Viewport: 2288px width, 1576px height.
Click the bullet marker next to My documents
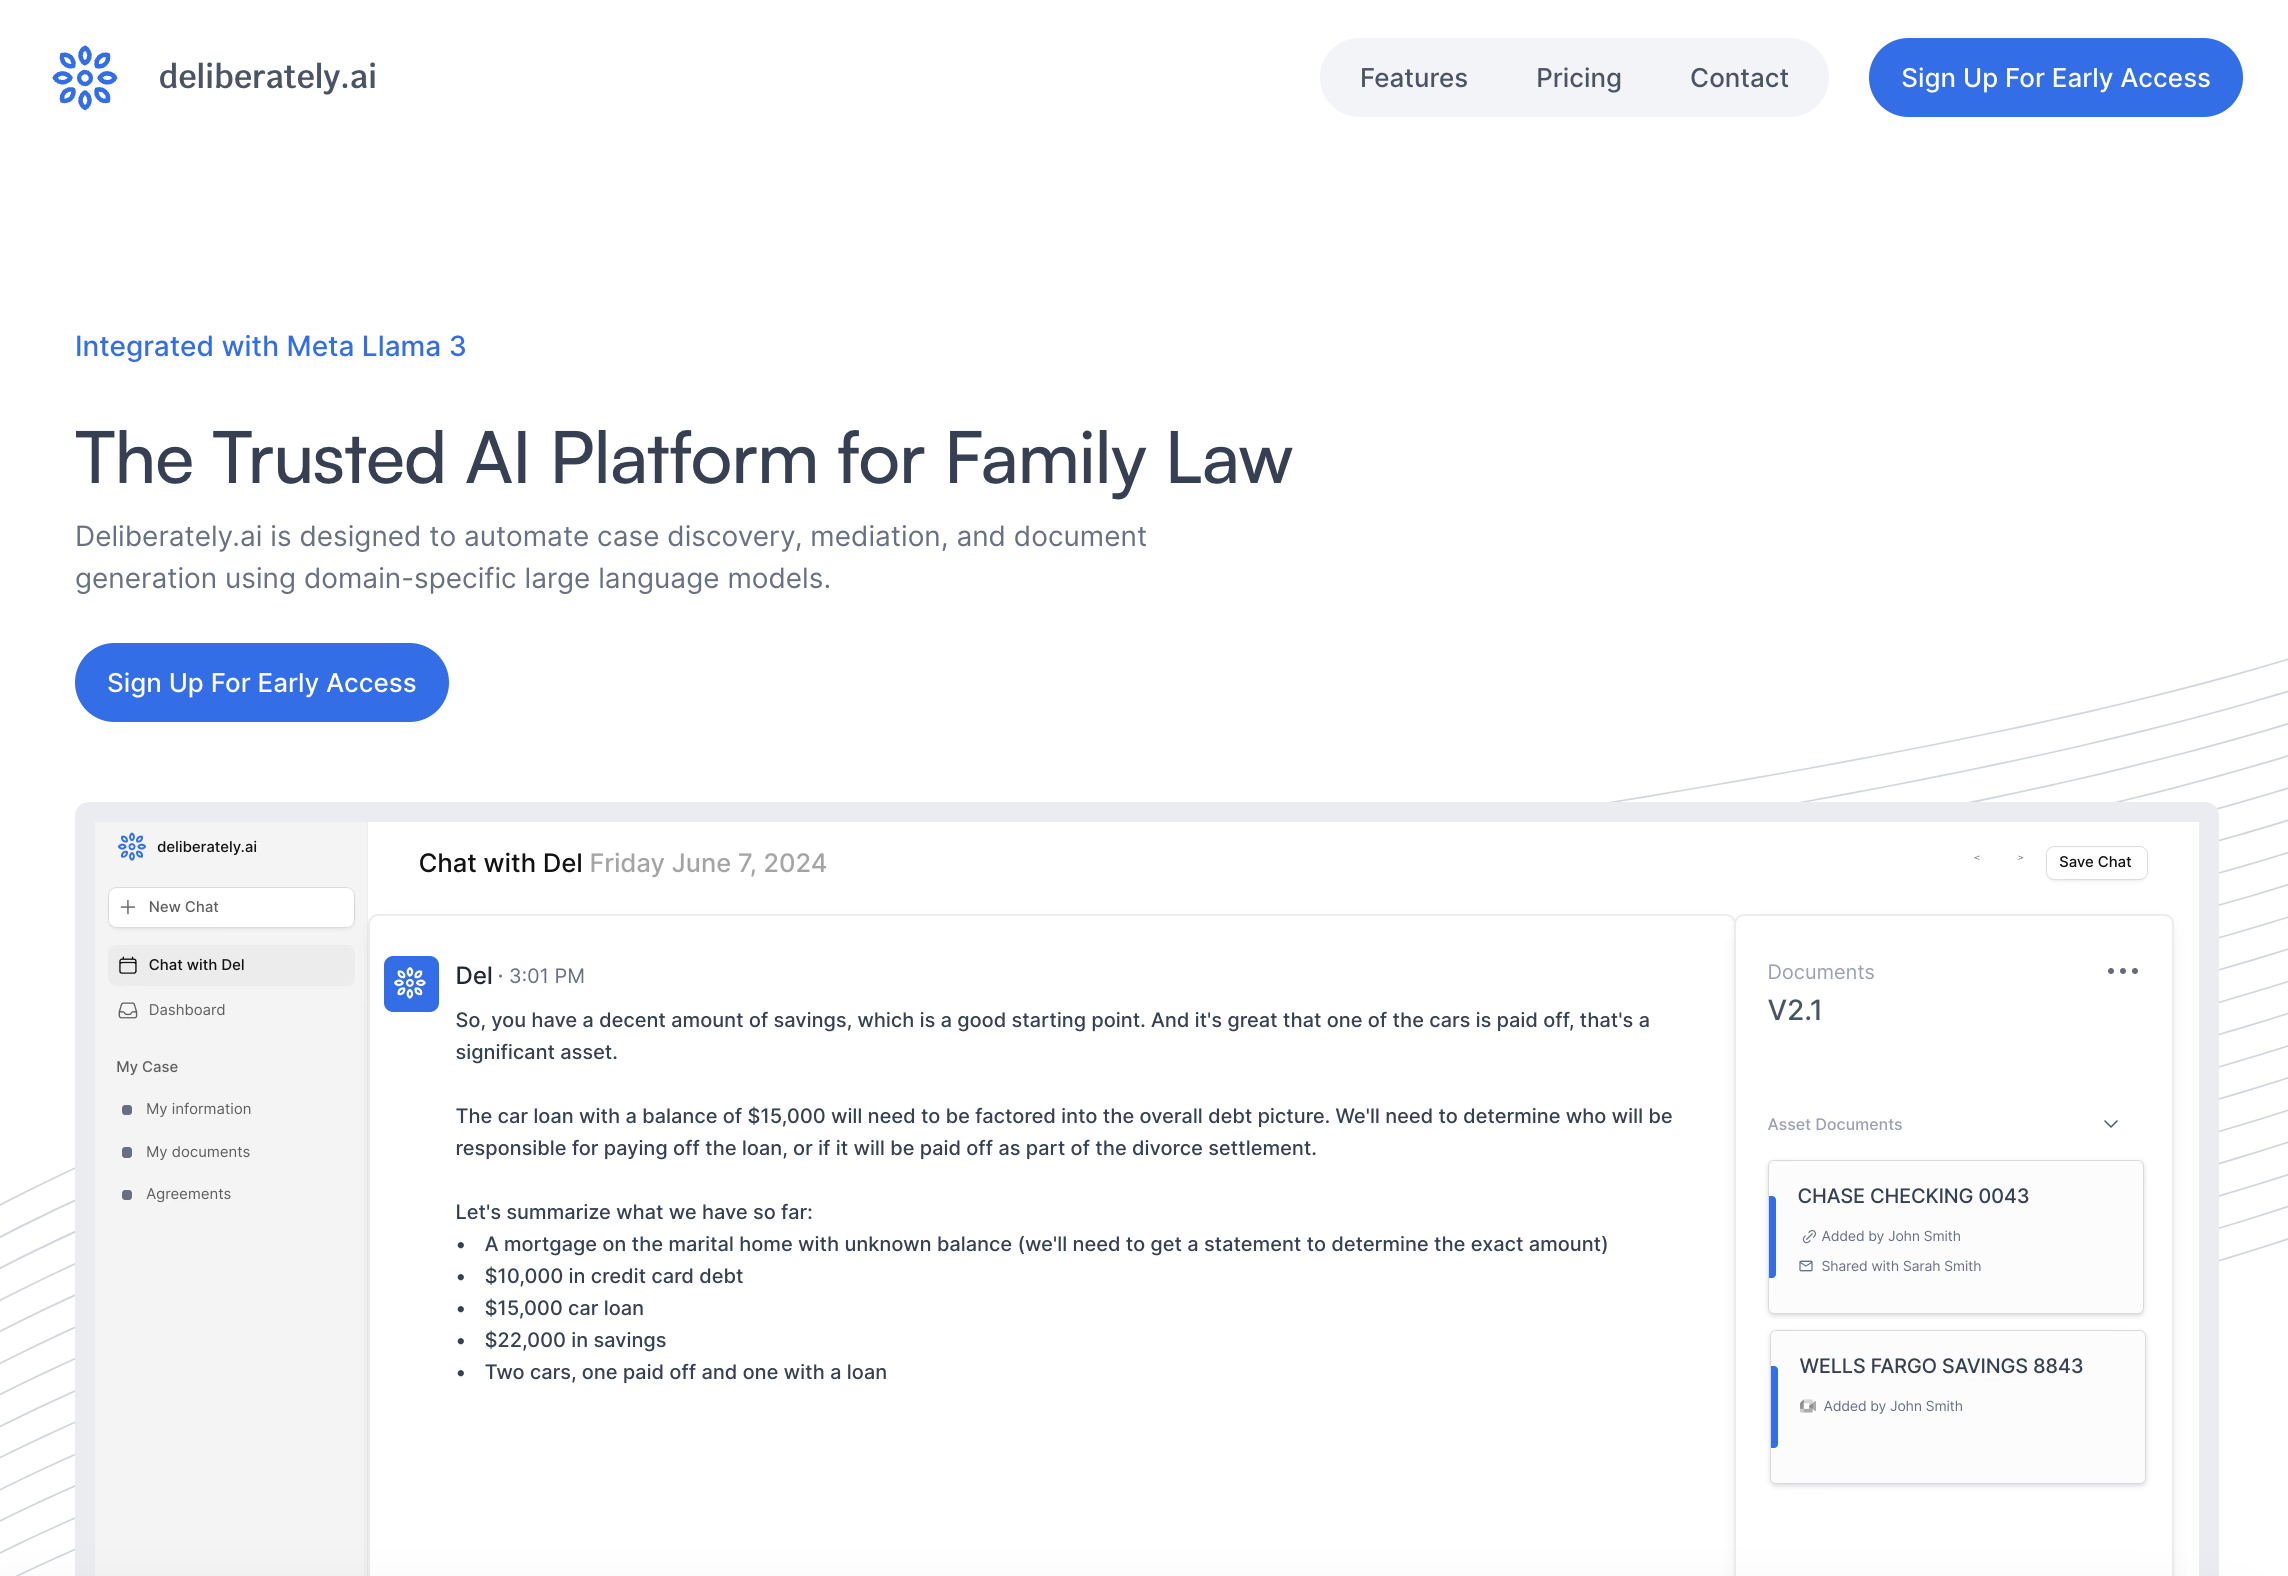[x=127, y=1152]
